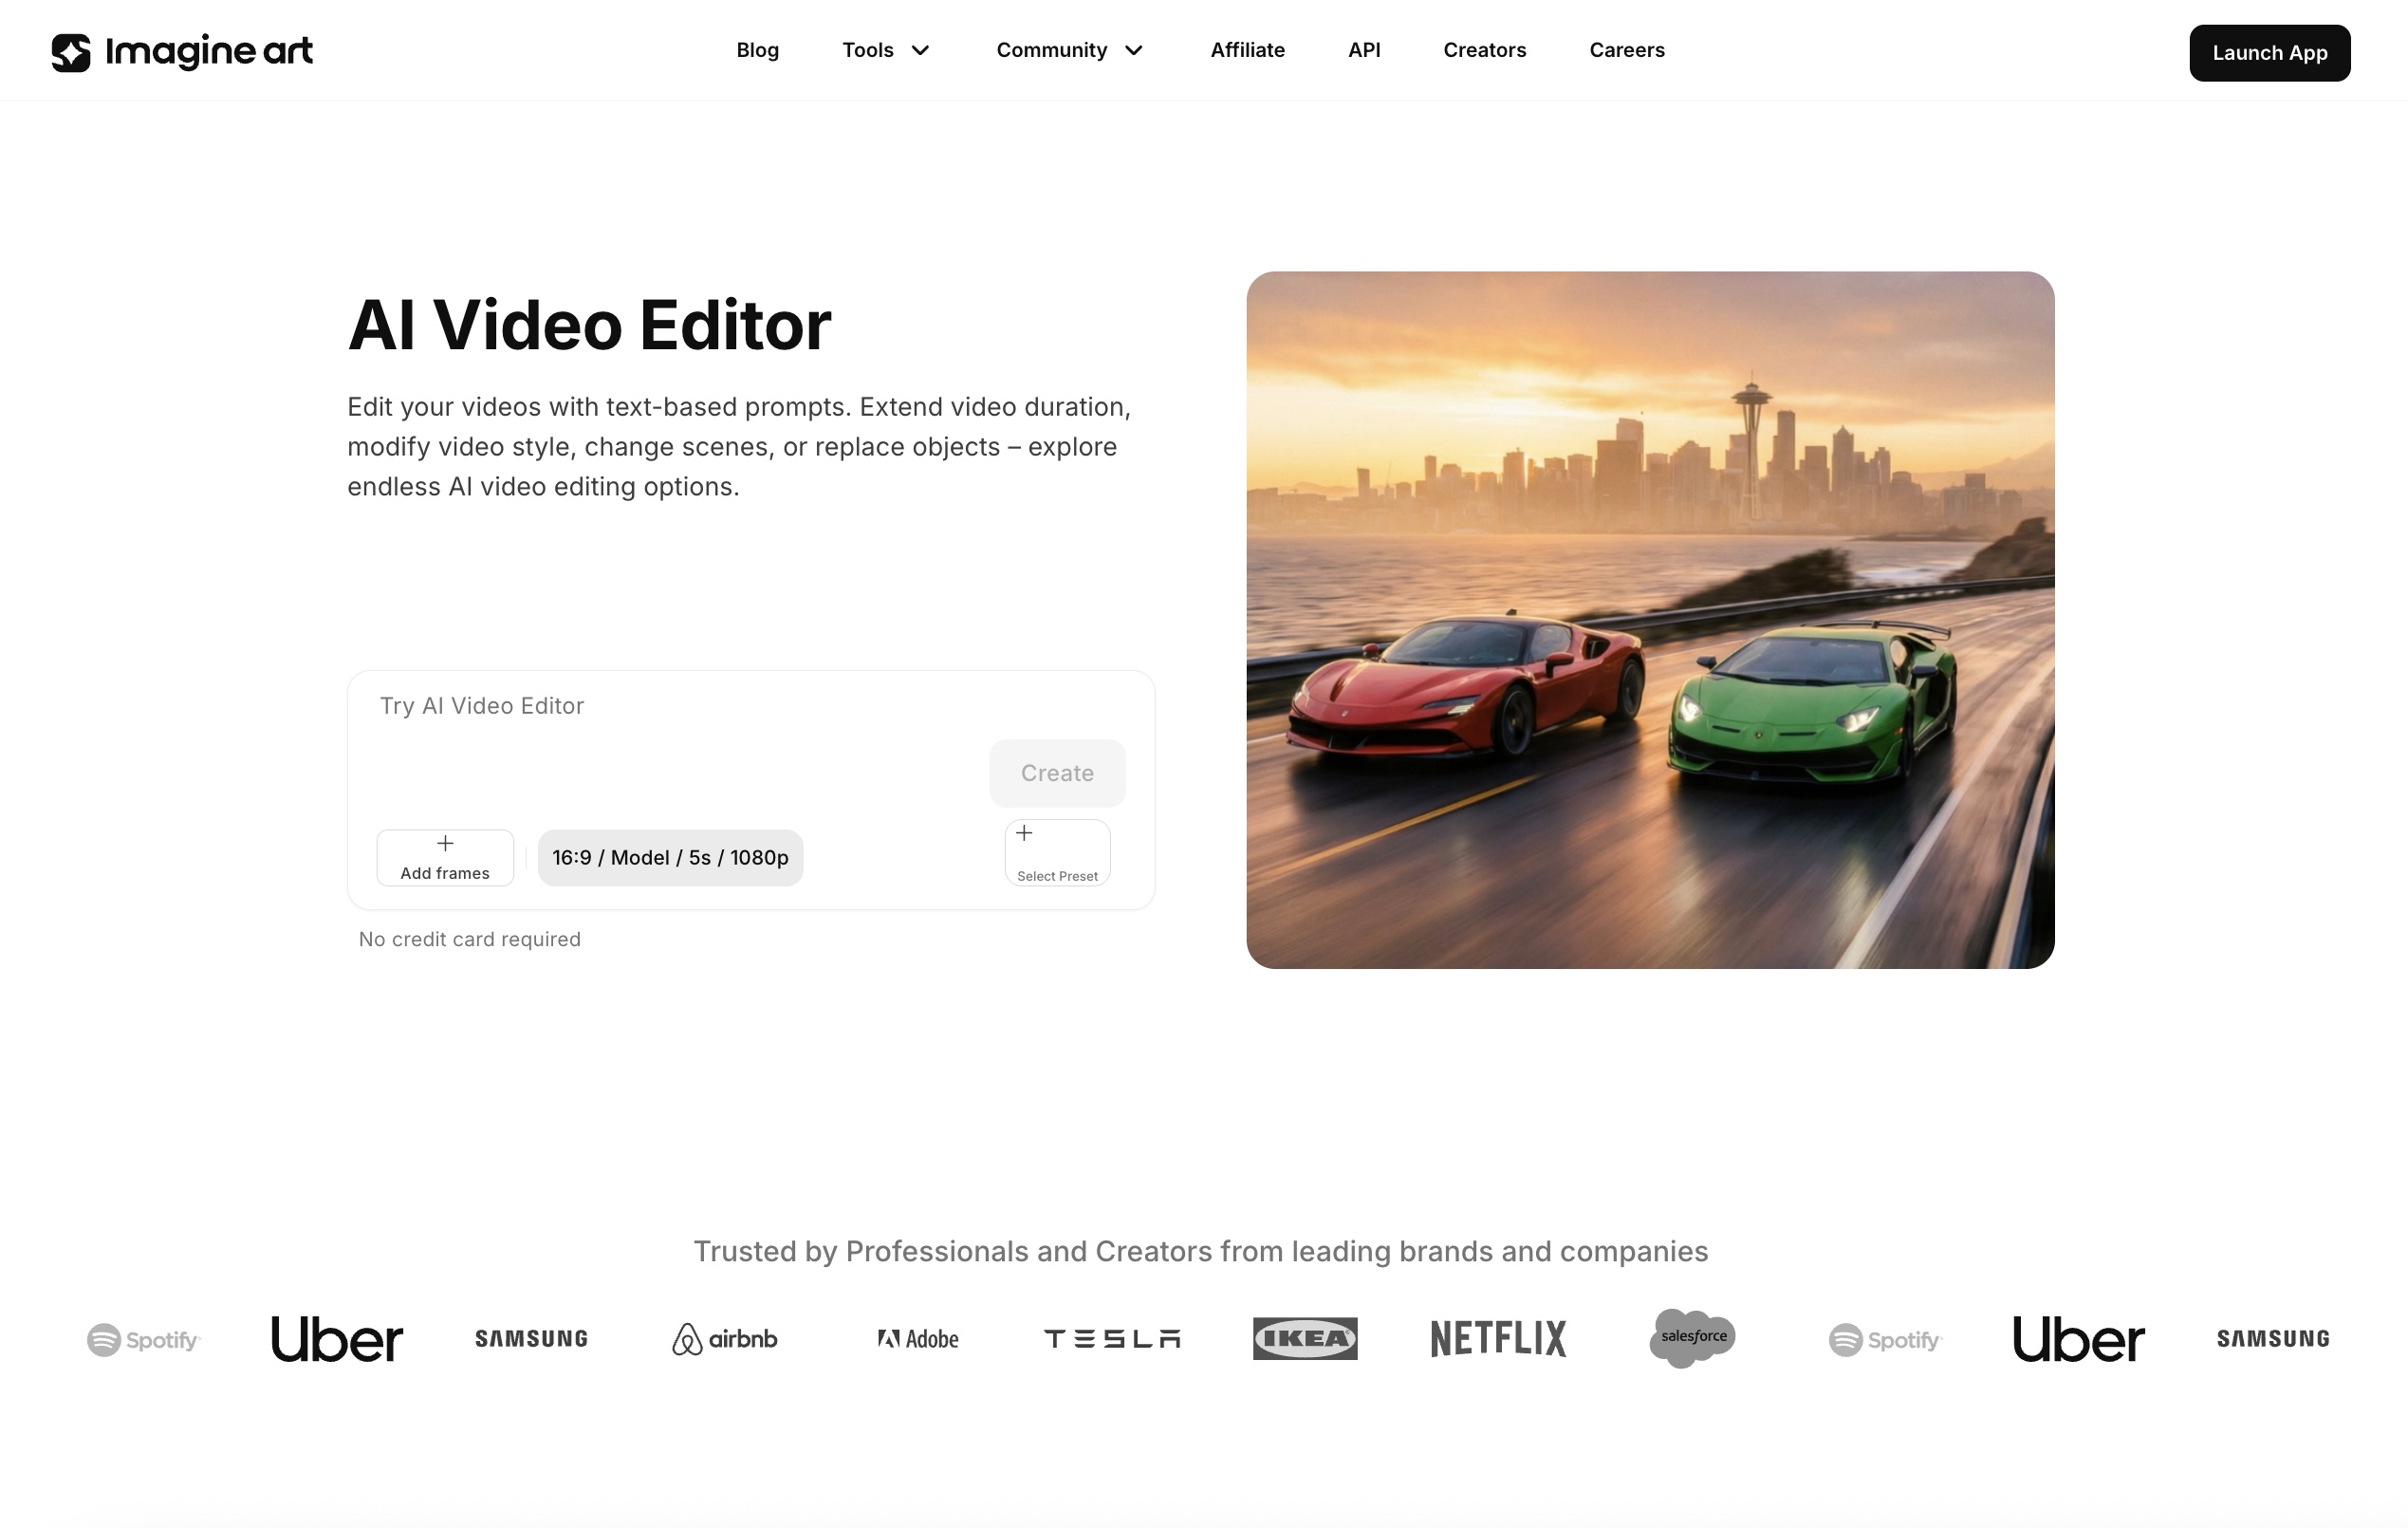This screenshot has height=1528, width=2408.
Task: Click the Create button
Action: (x=1057, y=773)
